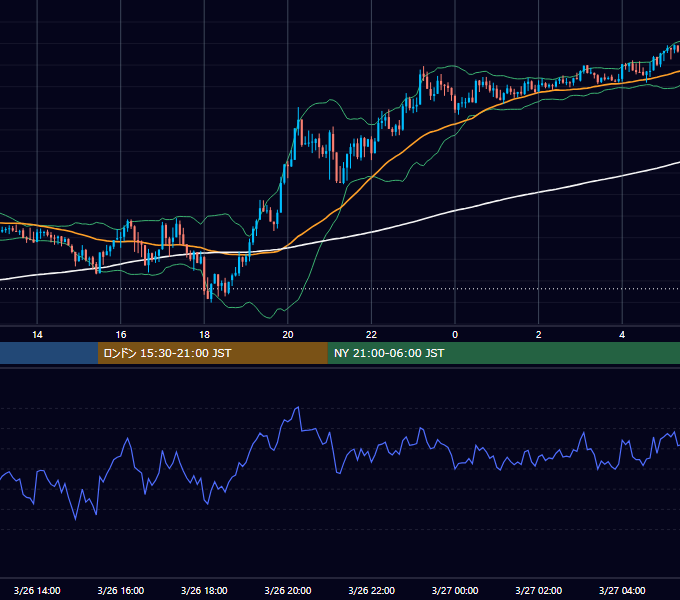Click the 3/27 04:00 time label
The image size is (680, 600).
622,590
